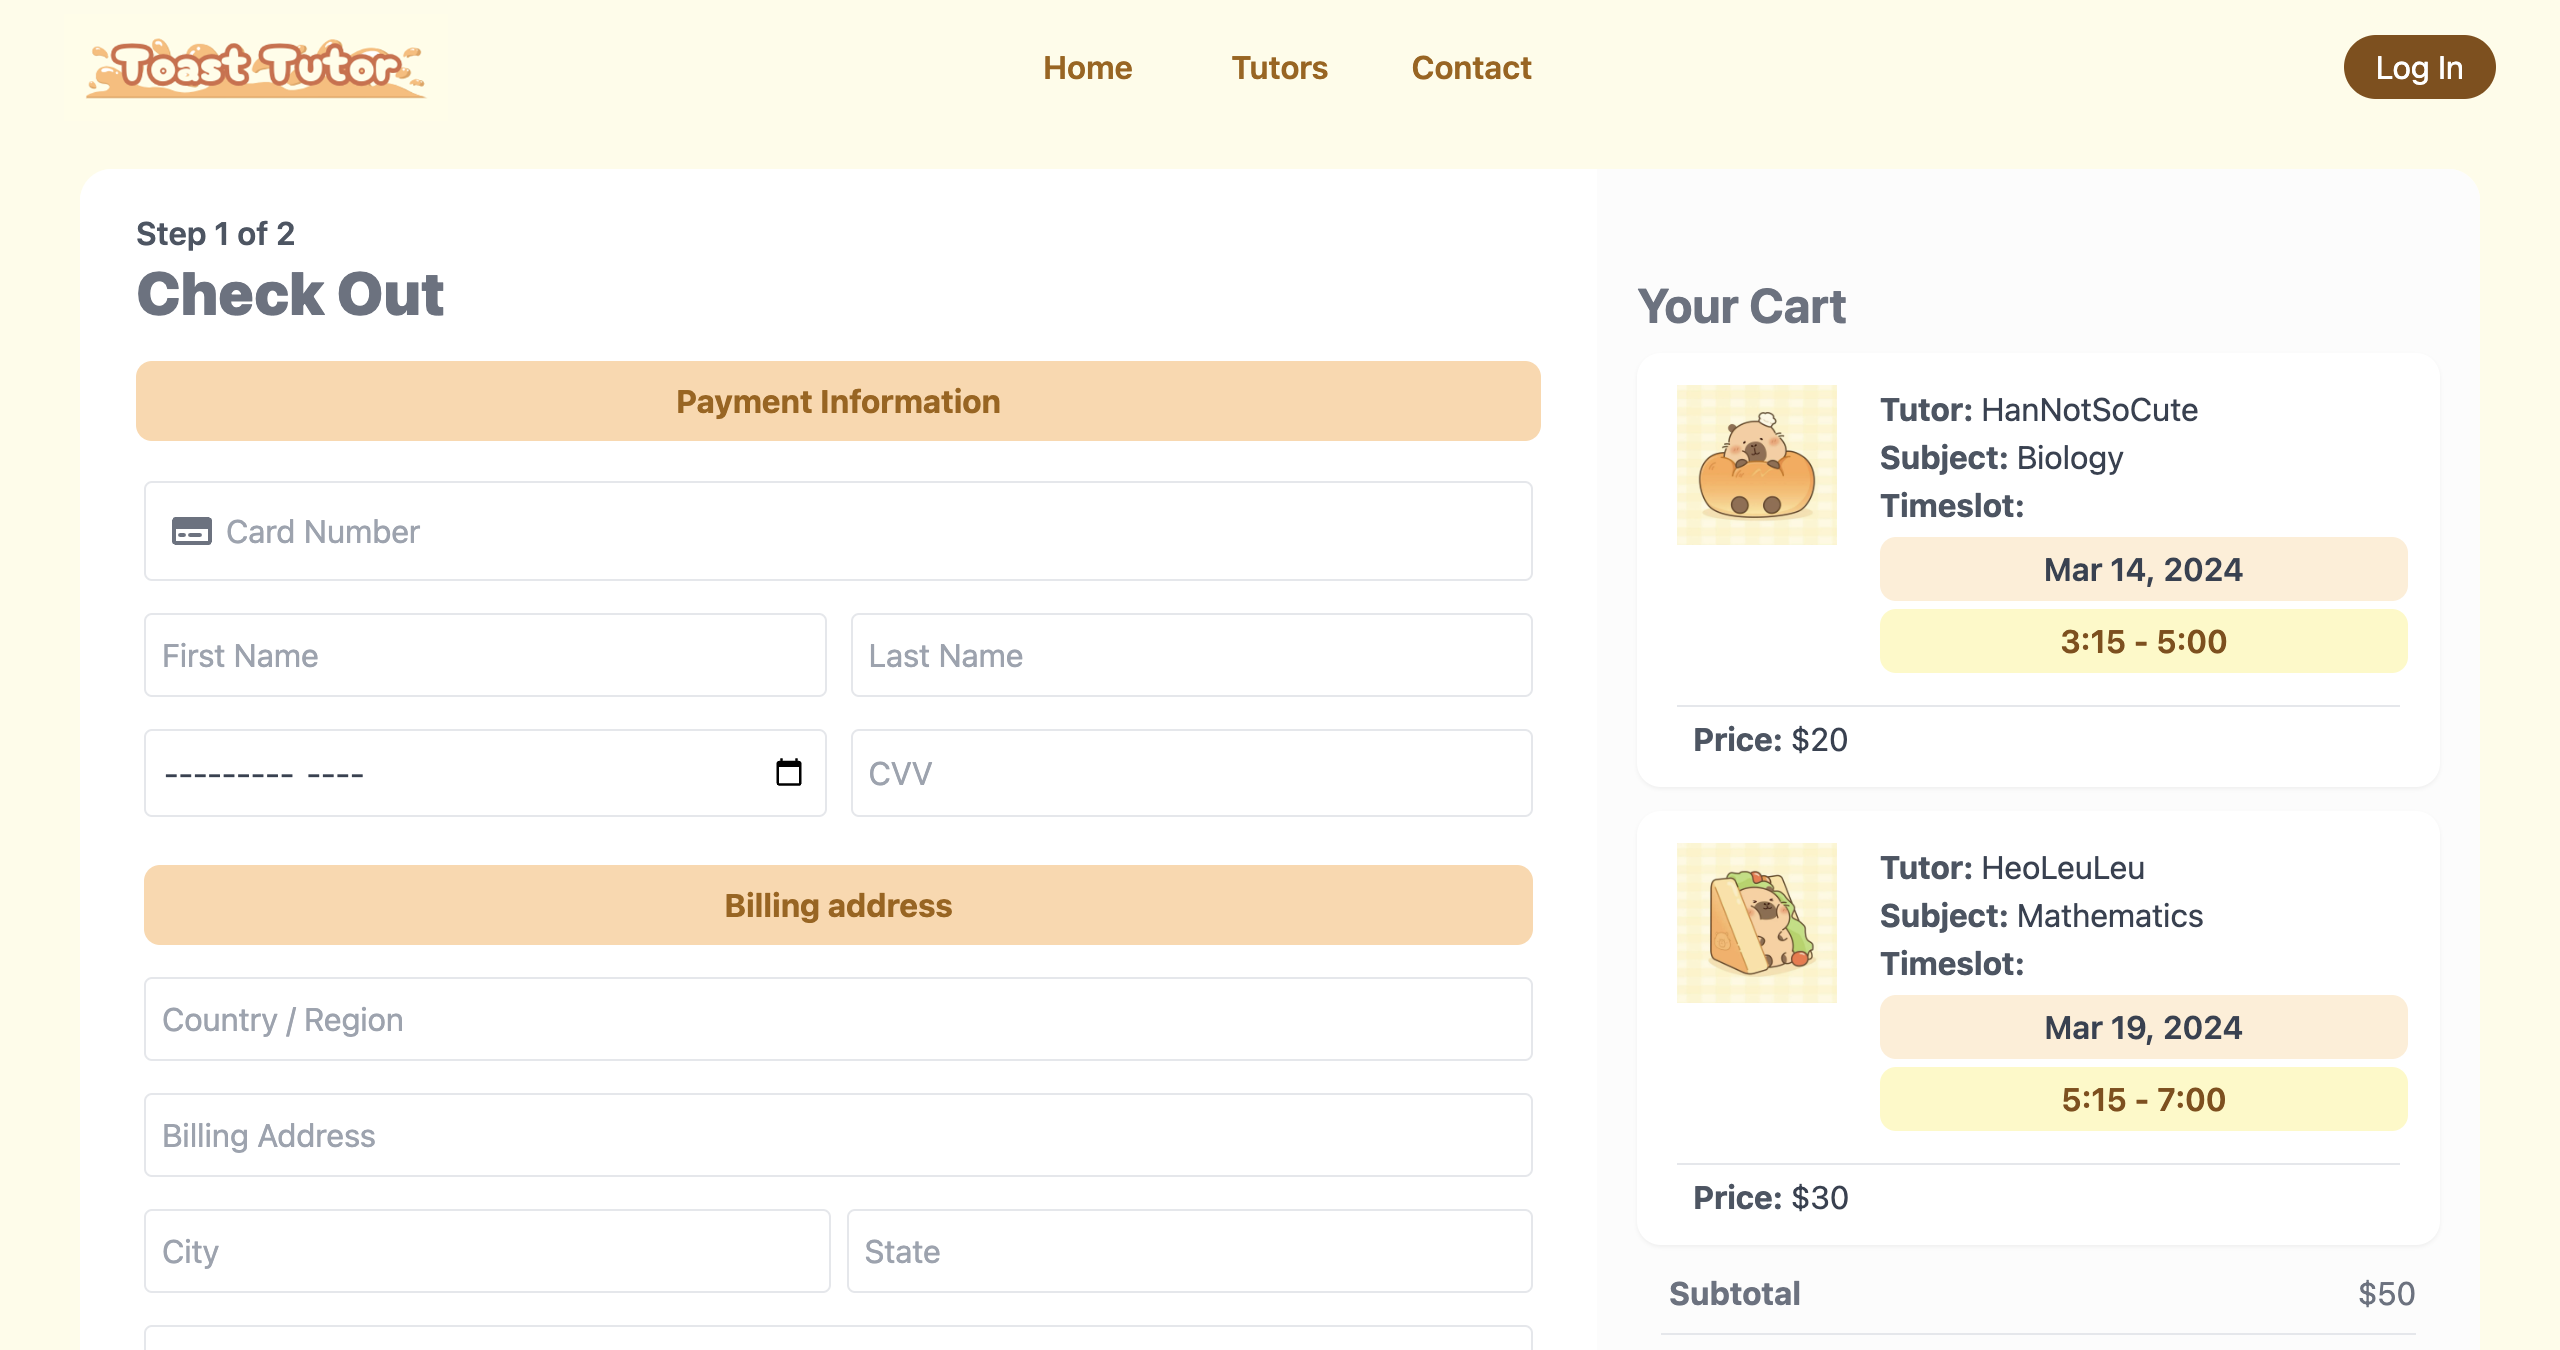Image resolution: width=2560 pixels, height=1350 pixels.
Task: Click the credit card icon in Card Number
Action: pos(191,531)
